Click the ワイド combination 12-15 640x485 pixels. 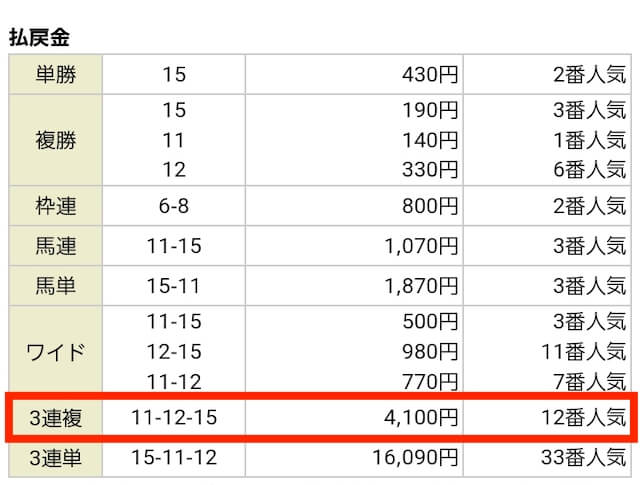pyautogui.click(x=174, y=352)
